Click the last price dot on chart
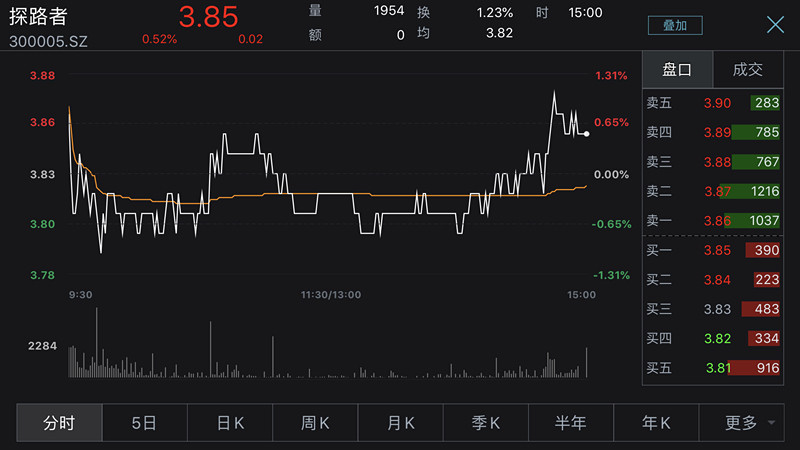Screen dimensions: 800x450 [587, 134]
